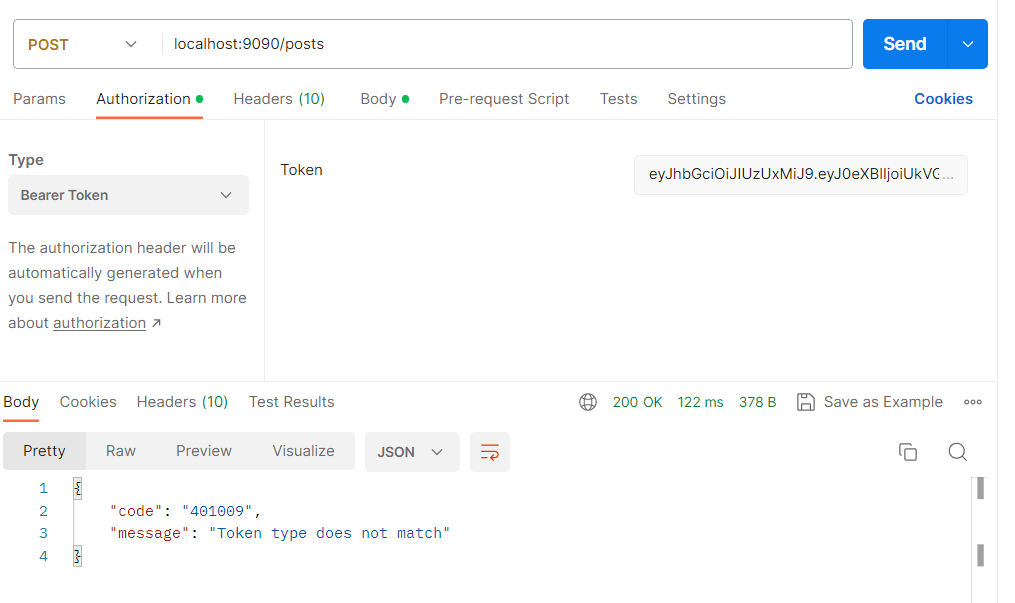Click the external arrow after authorization link

pyautogui.click(x=156, y=323)
